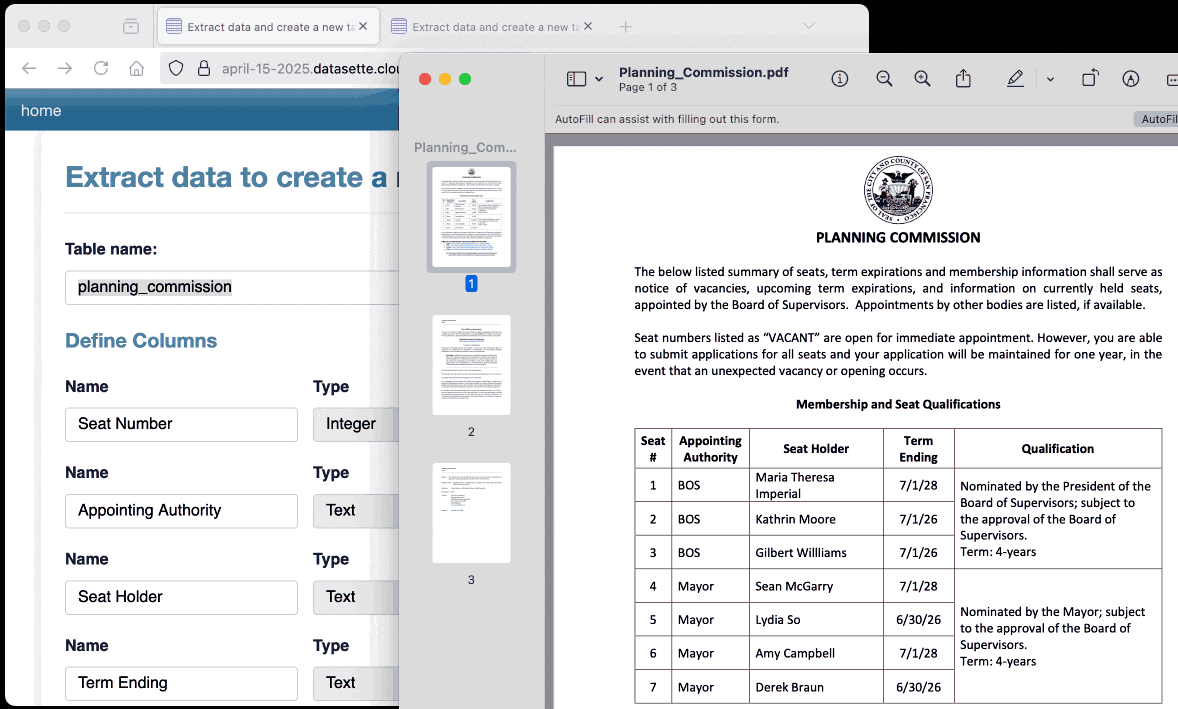Image resolution: width=1178 pixels, height=709 pixels.
Task: Open the home link in Datasette
Action: pyautogui.click(x=41, y=110)
